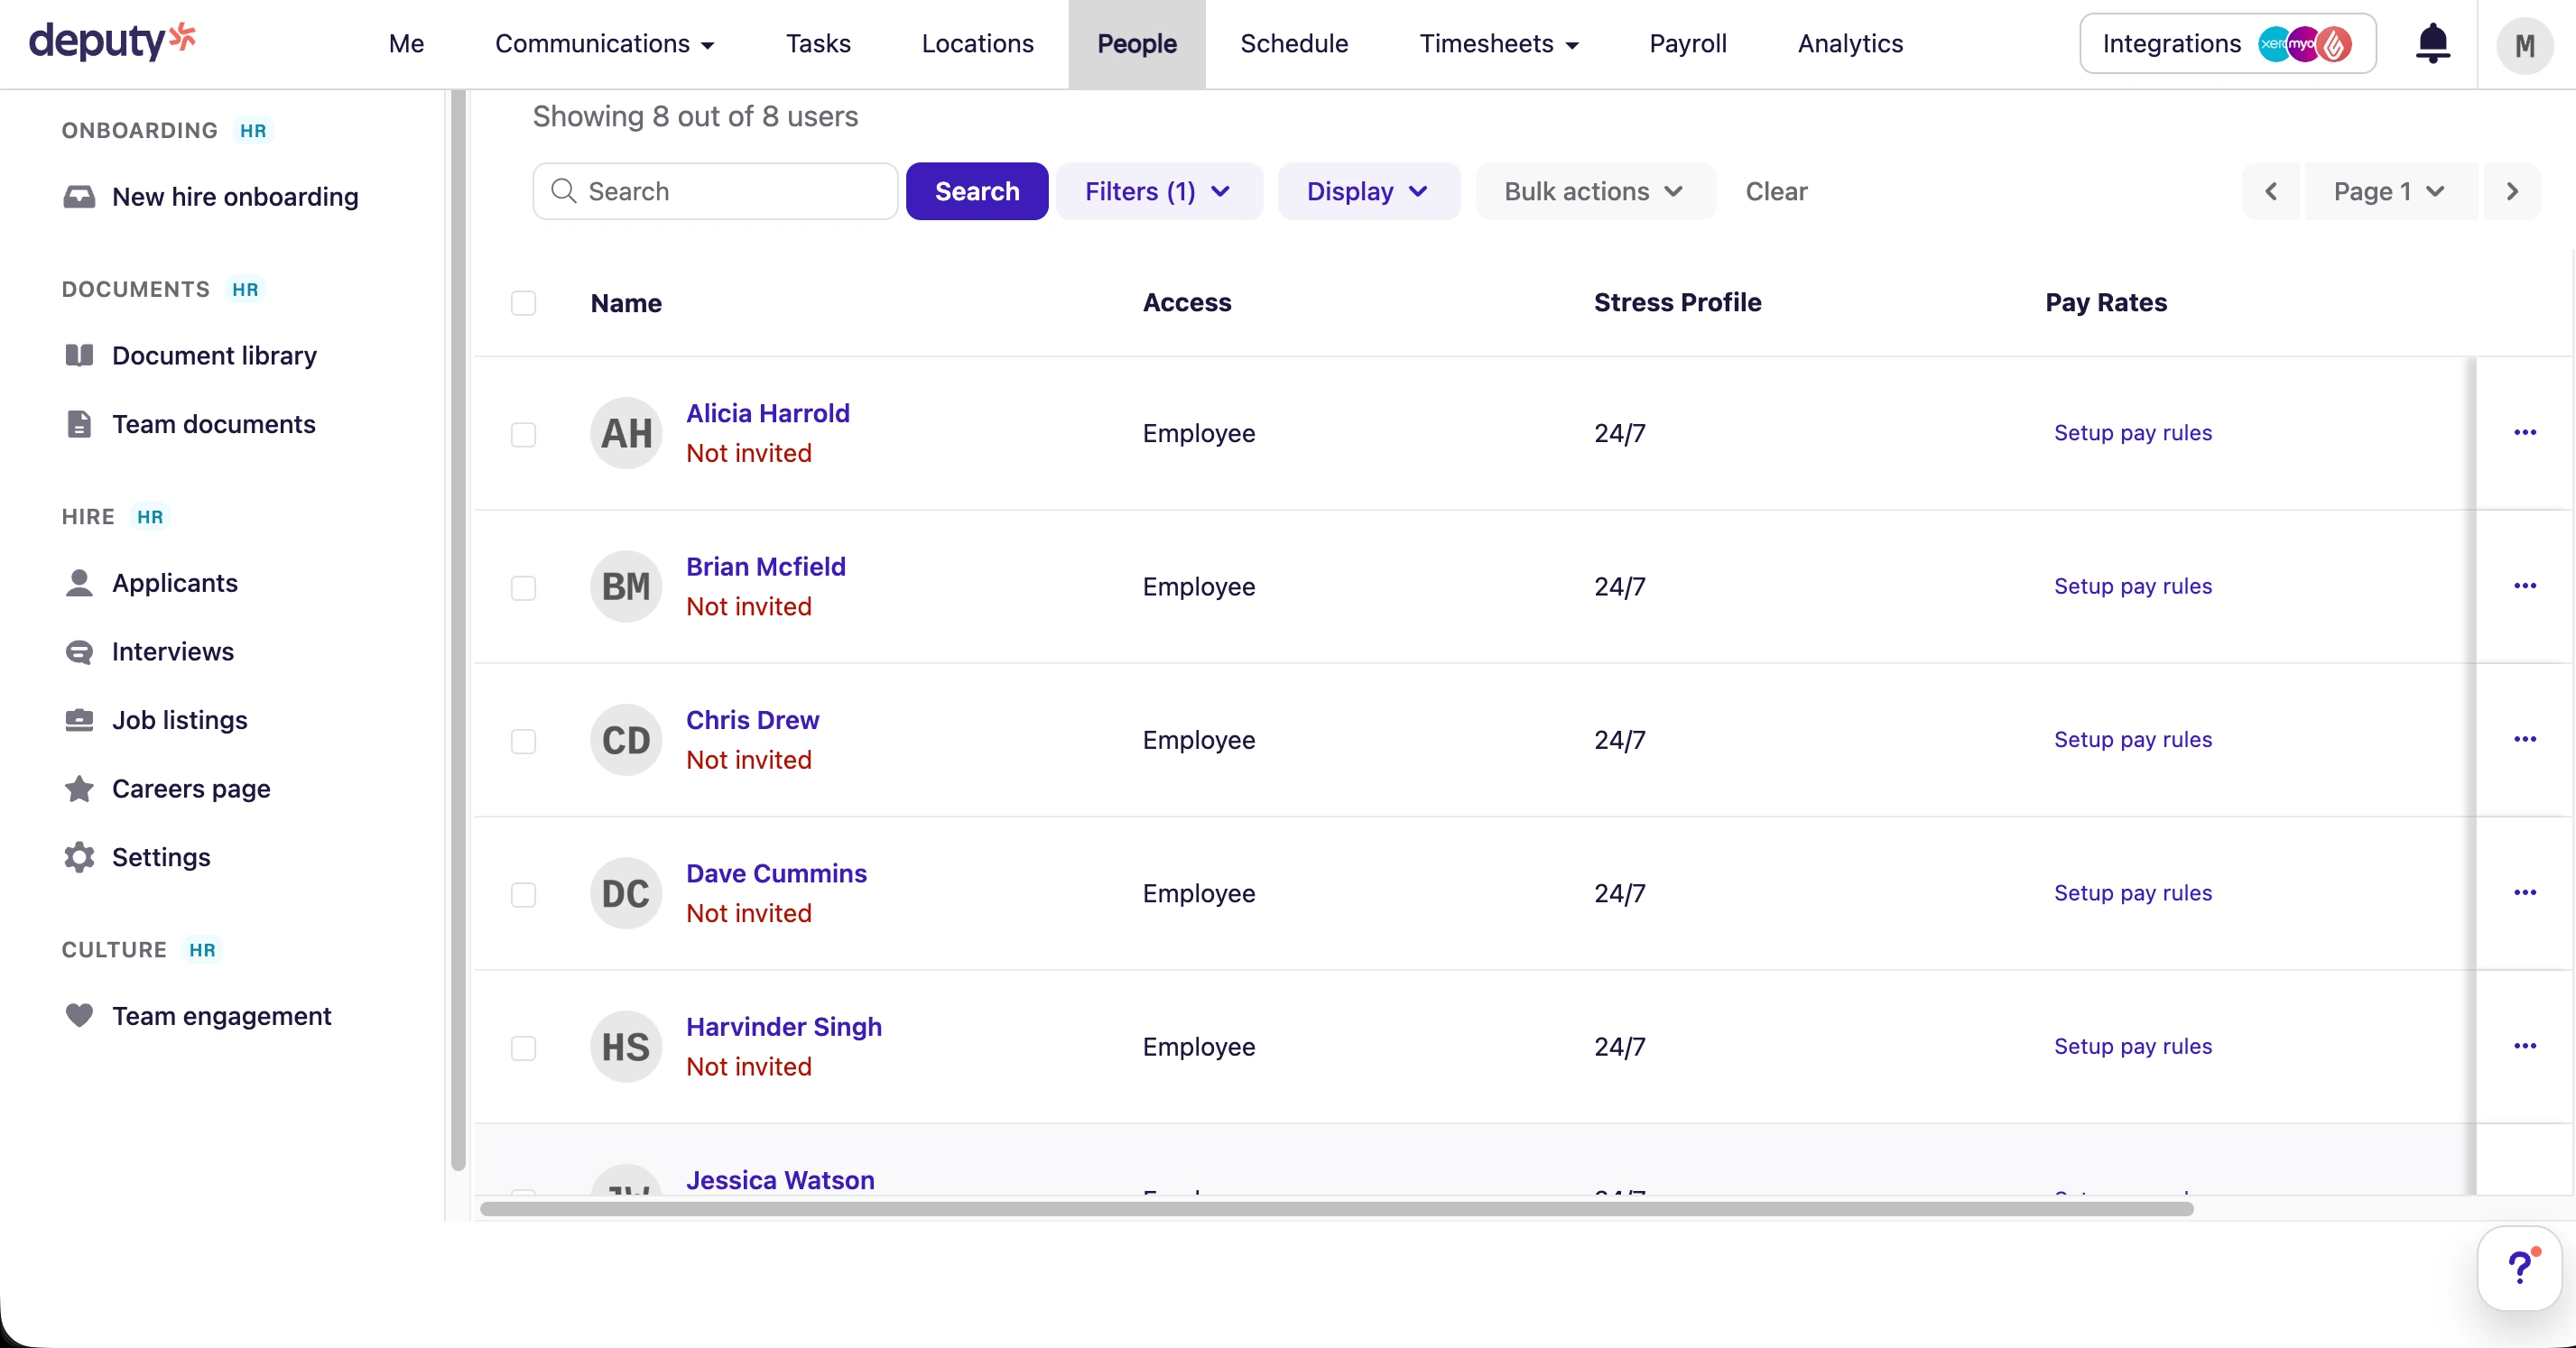
Task: Open the notifications bell
Action: coord(2432,43)
